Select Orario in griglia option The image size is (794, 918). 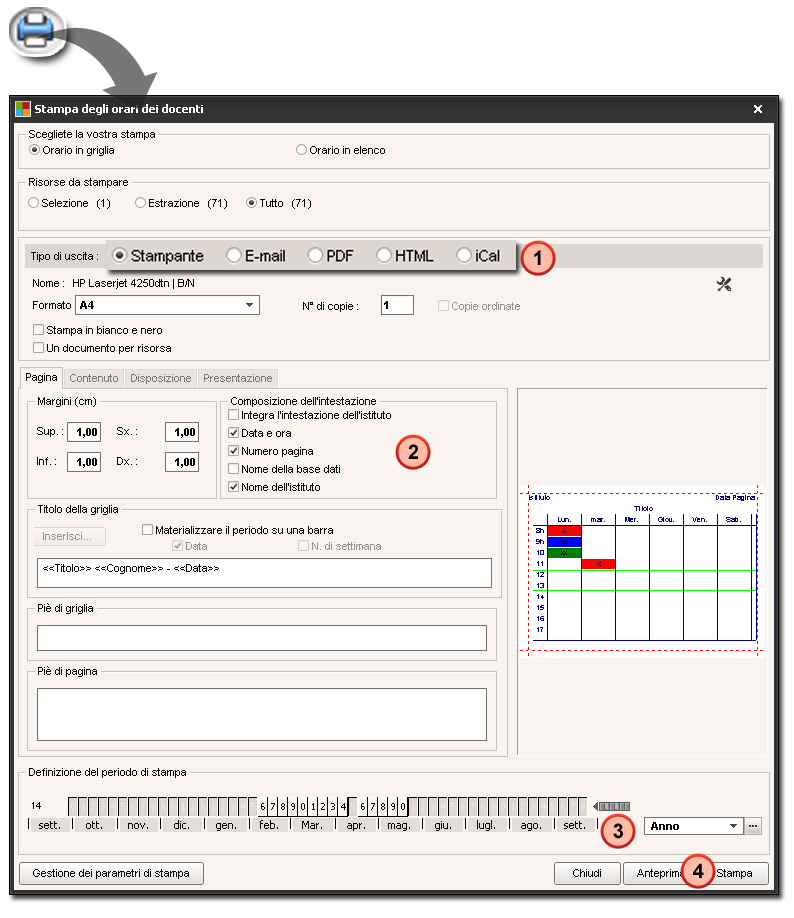point(73,150)
